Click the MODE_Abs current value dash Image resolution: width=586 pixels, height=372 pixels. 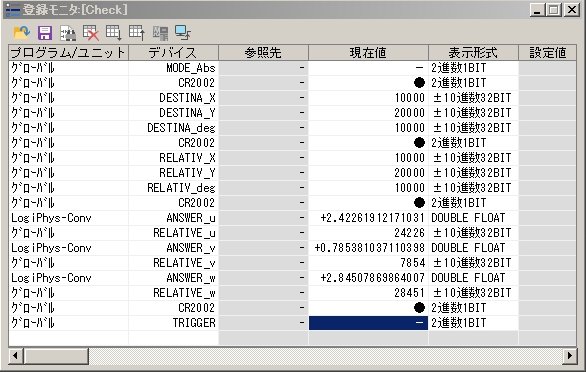(x=368, y=68)
